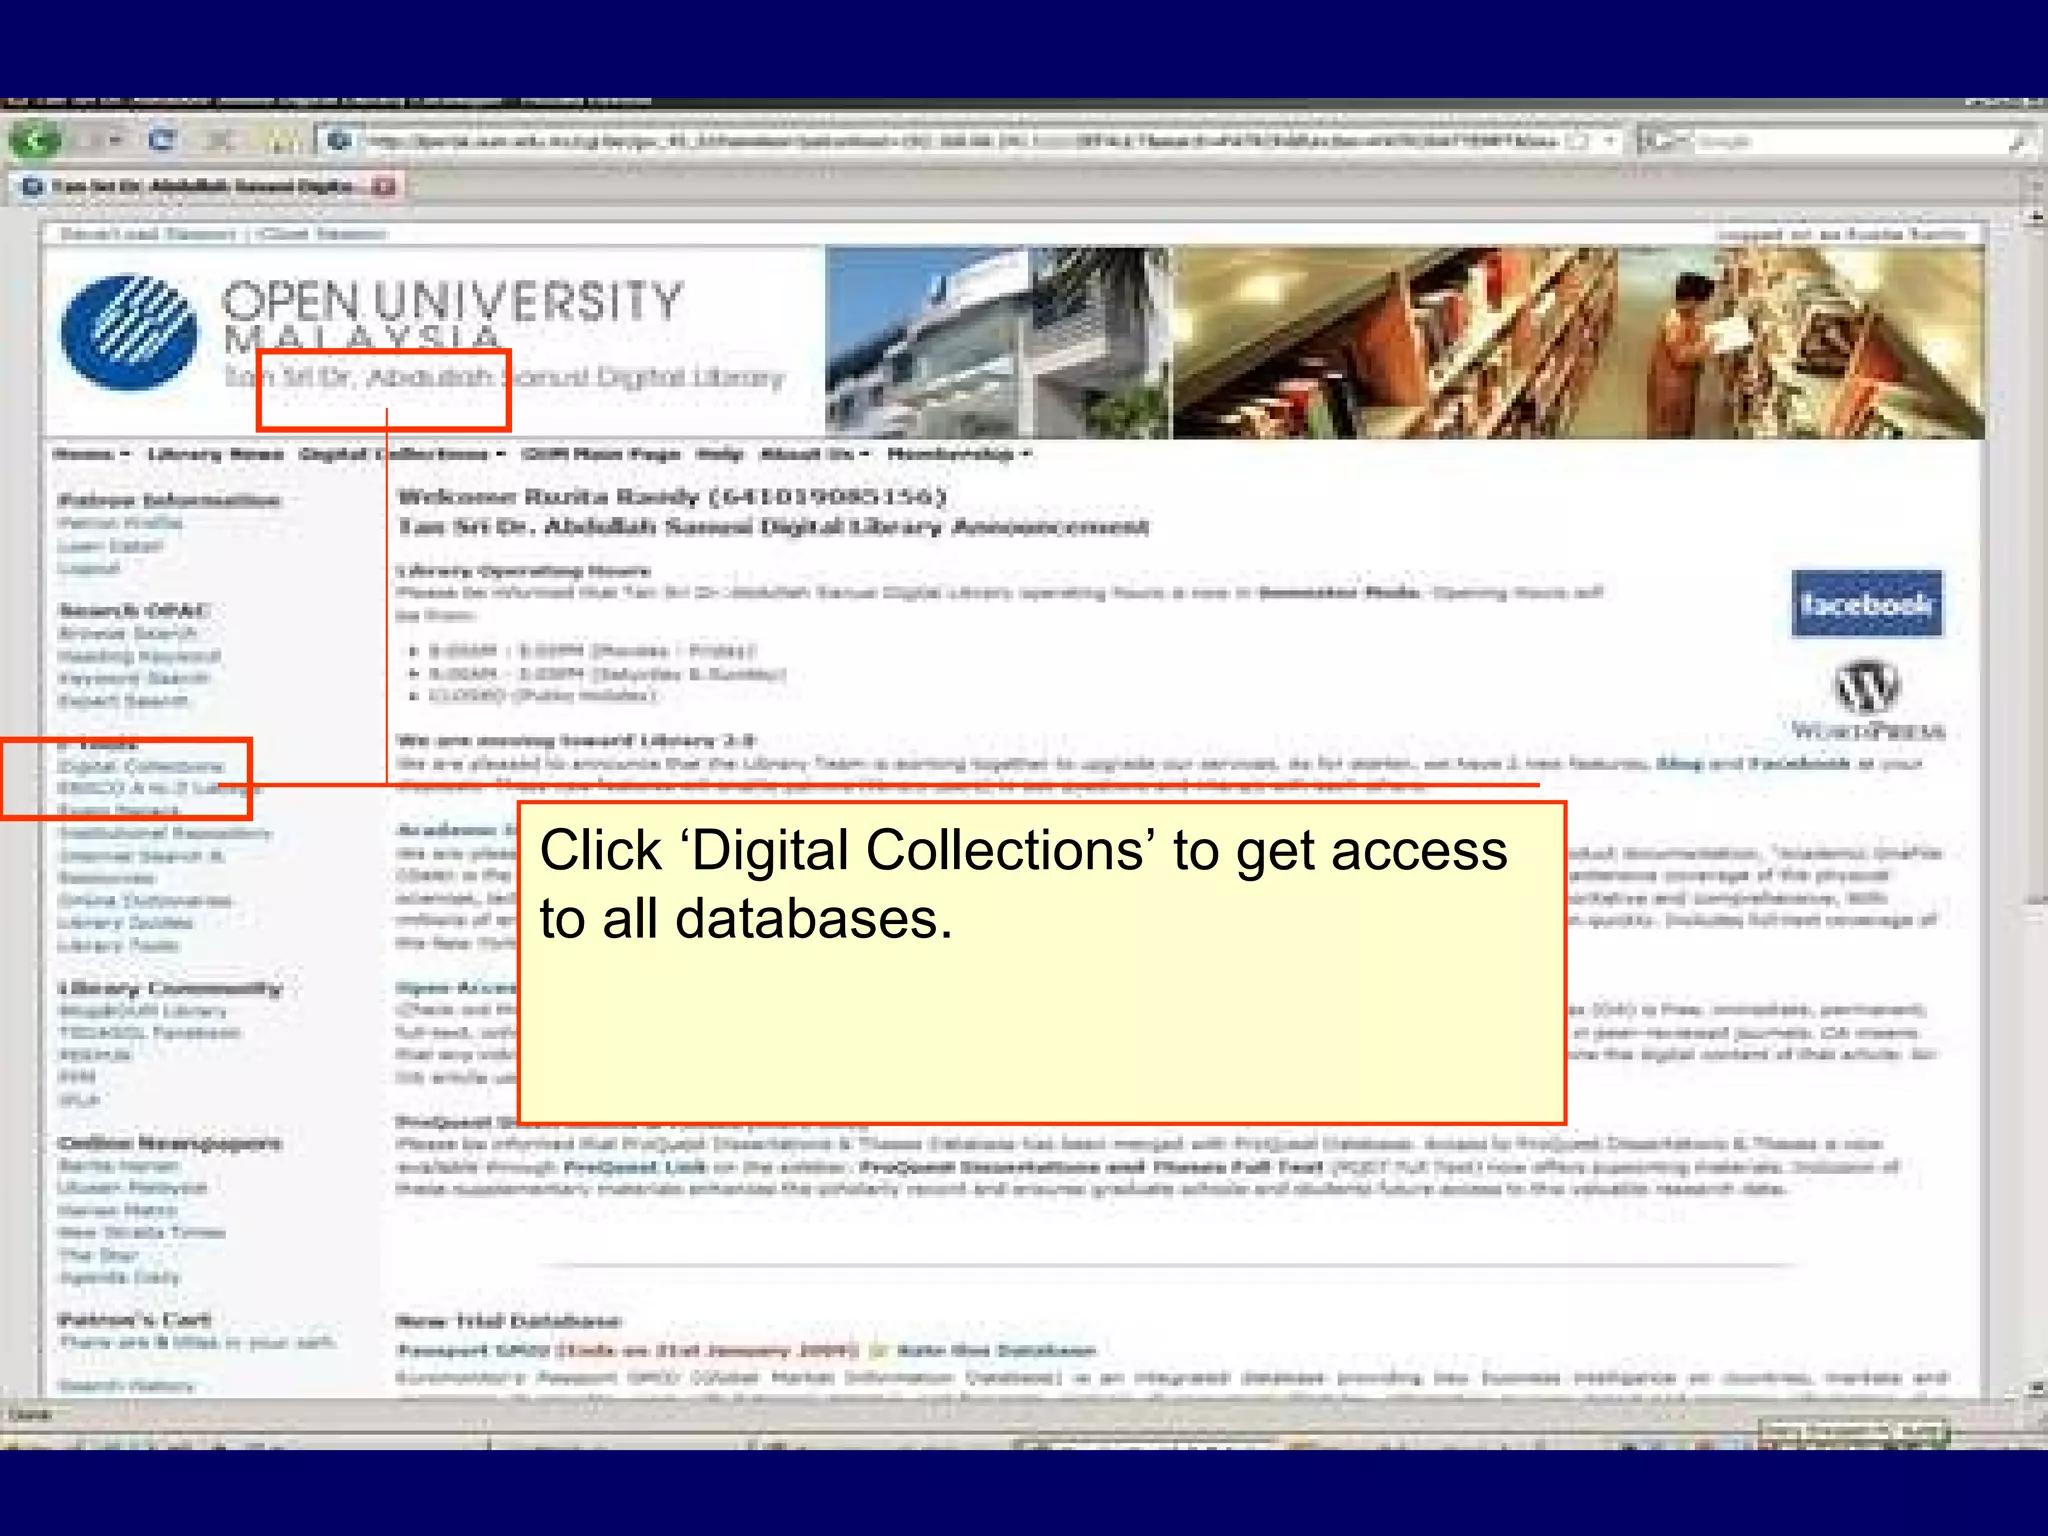
Task: Open the address bar dropdown arrow
Action: tap(1609, 141)
